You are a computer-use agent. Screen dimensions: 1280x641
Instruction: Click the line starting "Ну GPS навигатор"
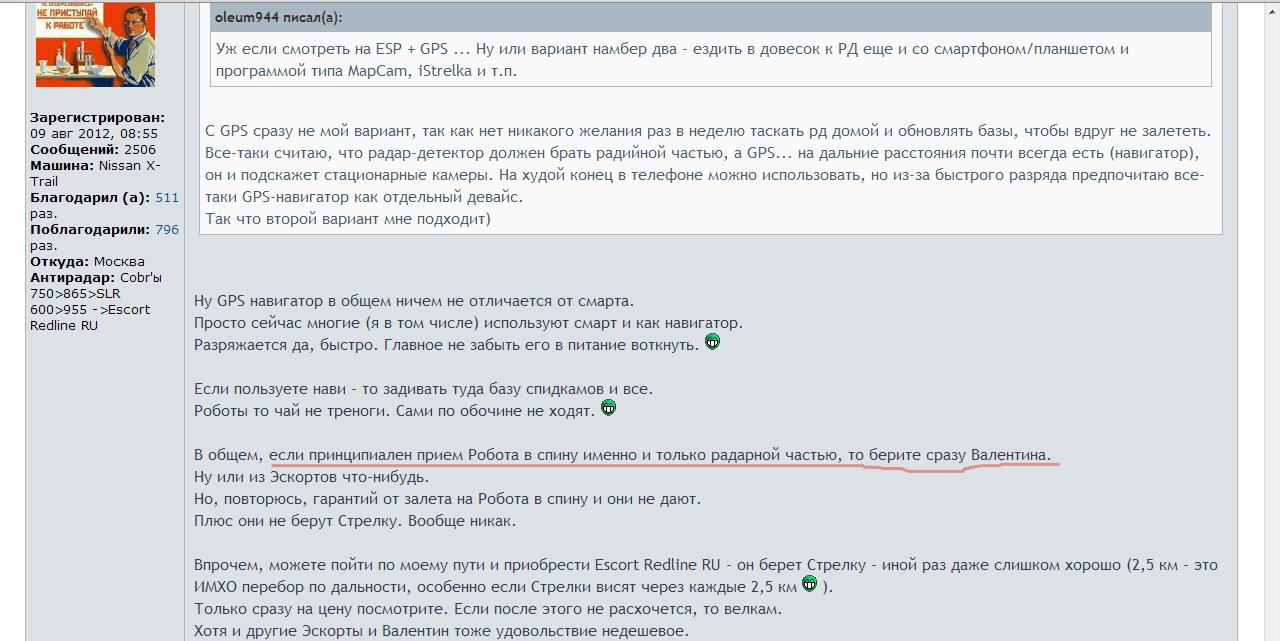click(414, 301)
